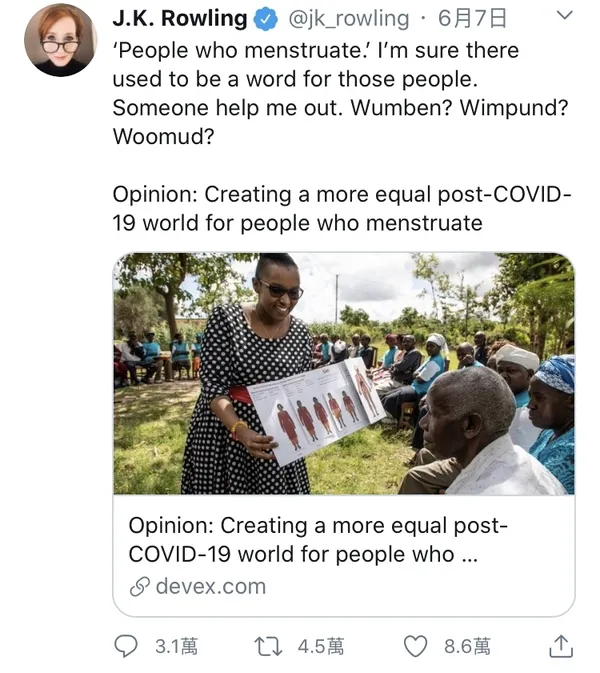The height and width of the screenshot is (673, 600).
Task: Click the retweet arrows icon
Action: (268, 647)
